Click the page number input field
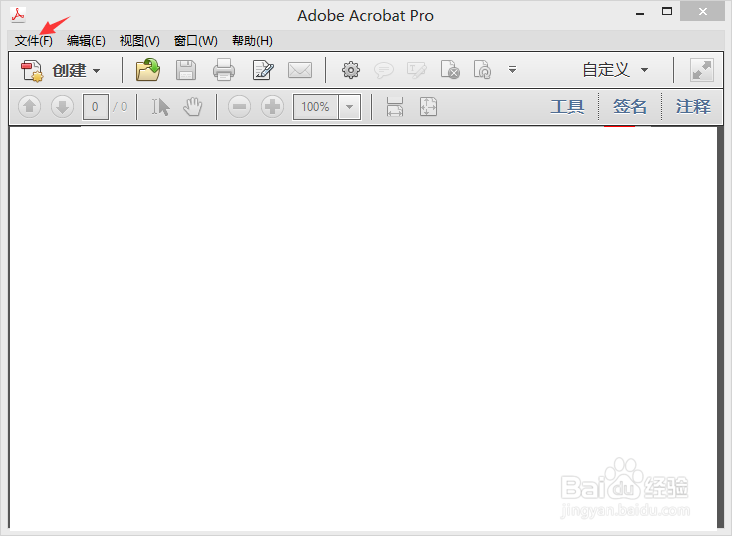Viewport: 732px width, 536px height. [96, 107]
